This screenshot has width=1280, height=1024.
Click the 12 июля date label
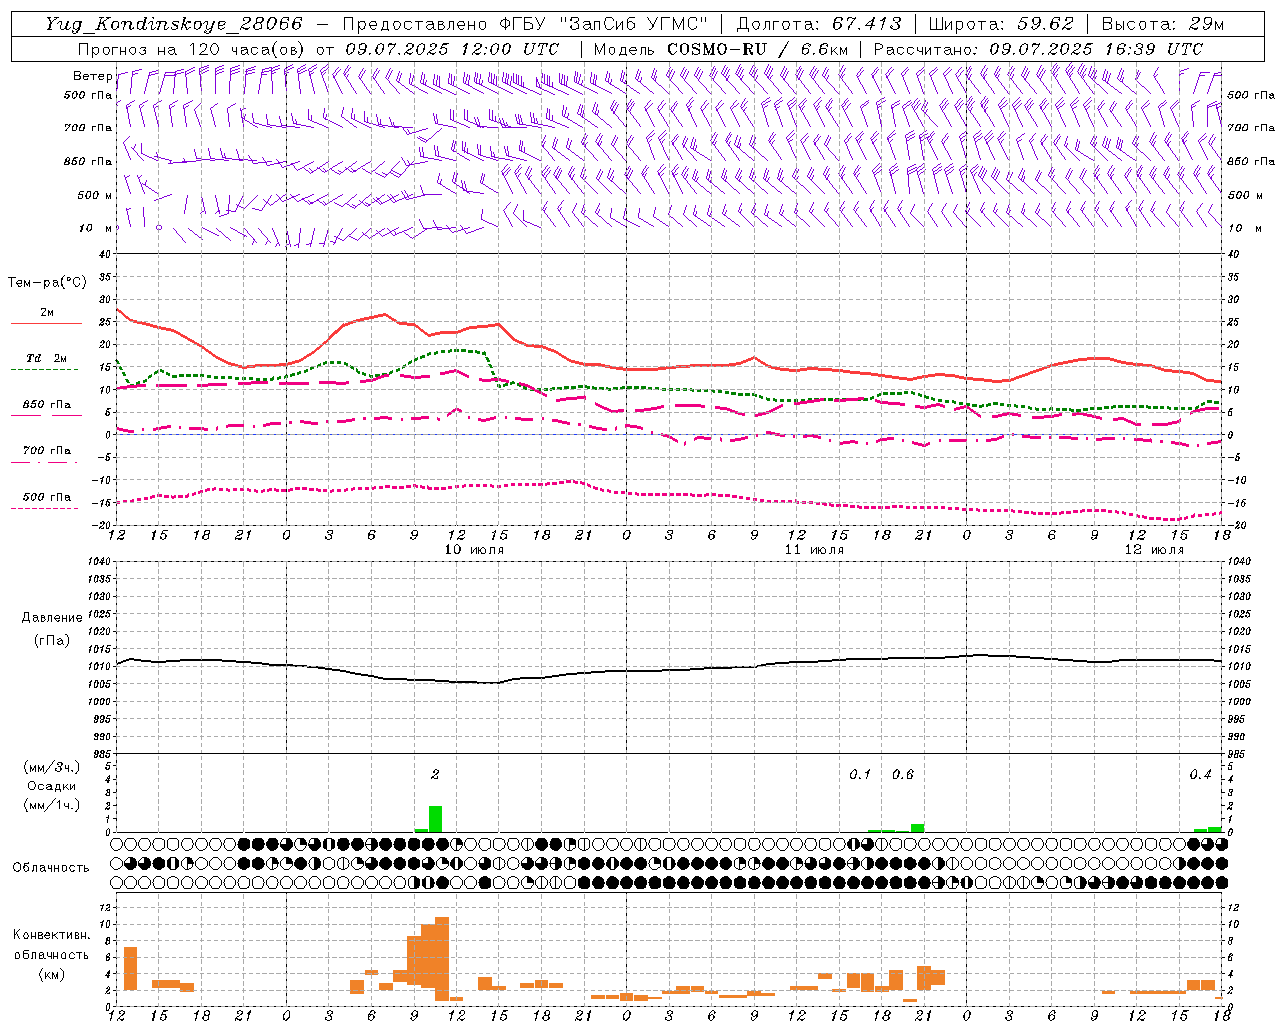(1154, 550)
